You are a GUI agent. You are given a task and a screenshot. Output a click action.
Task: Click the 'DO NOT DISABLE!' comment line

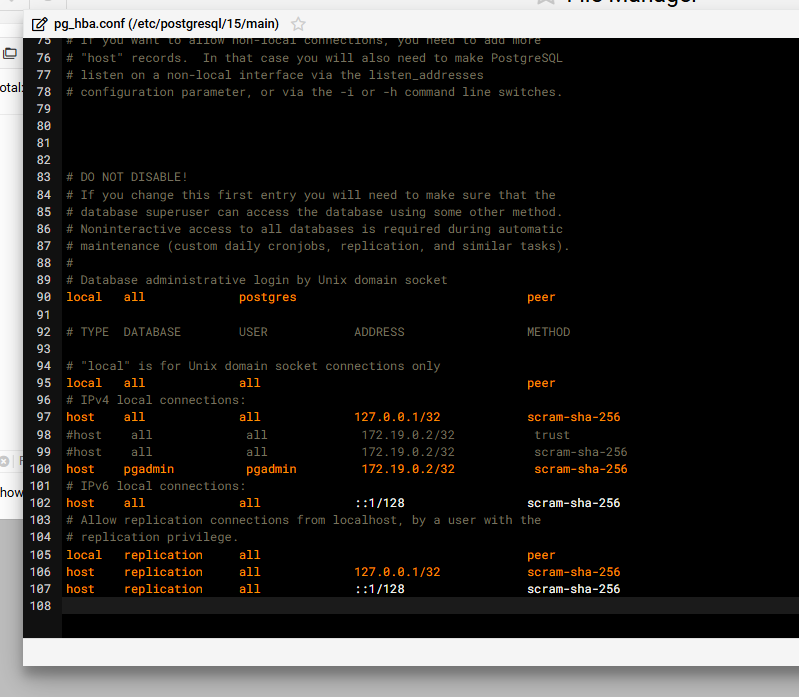tap(127, 177)
